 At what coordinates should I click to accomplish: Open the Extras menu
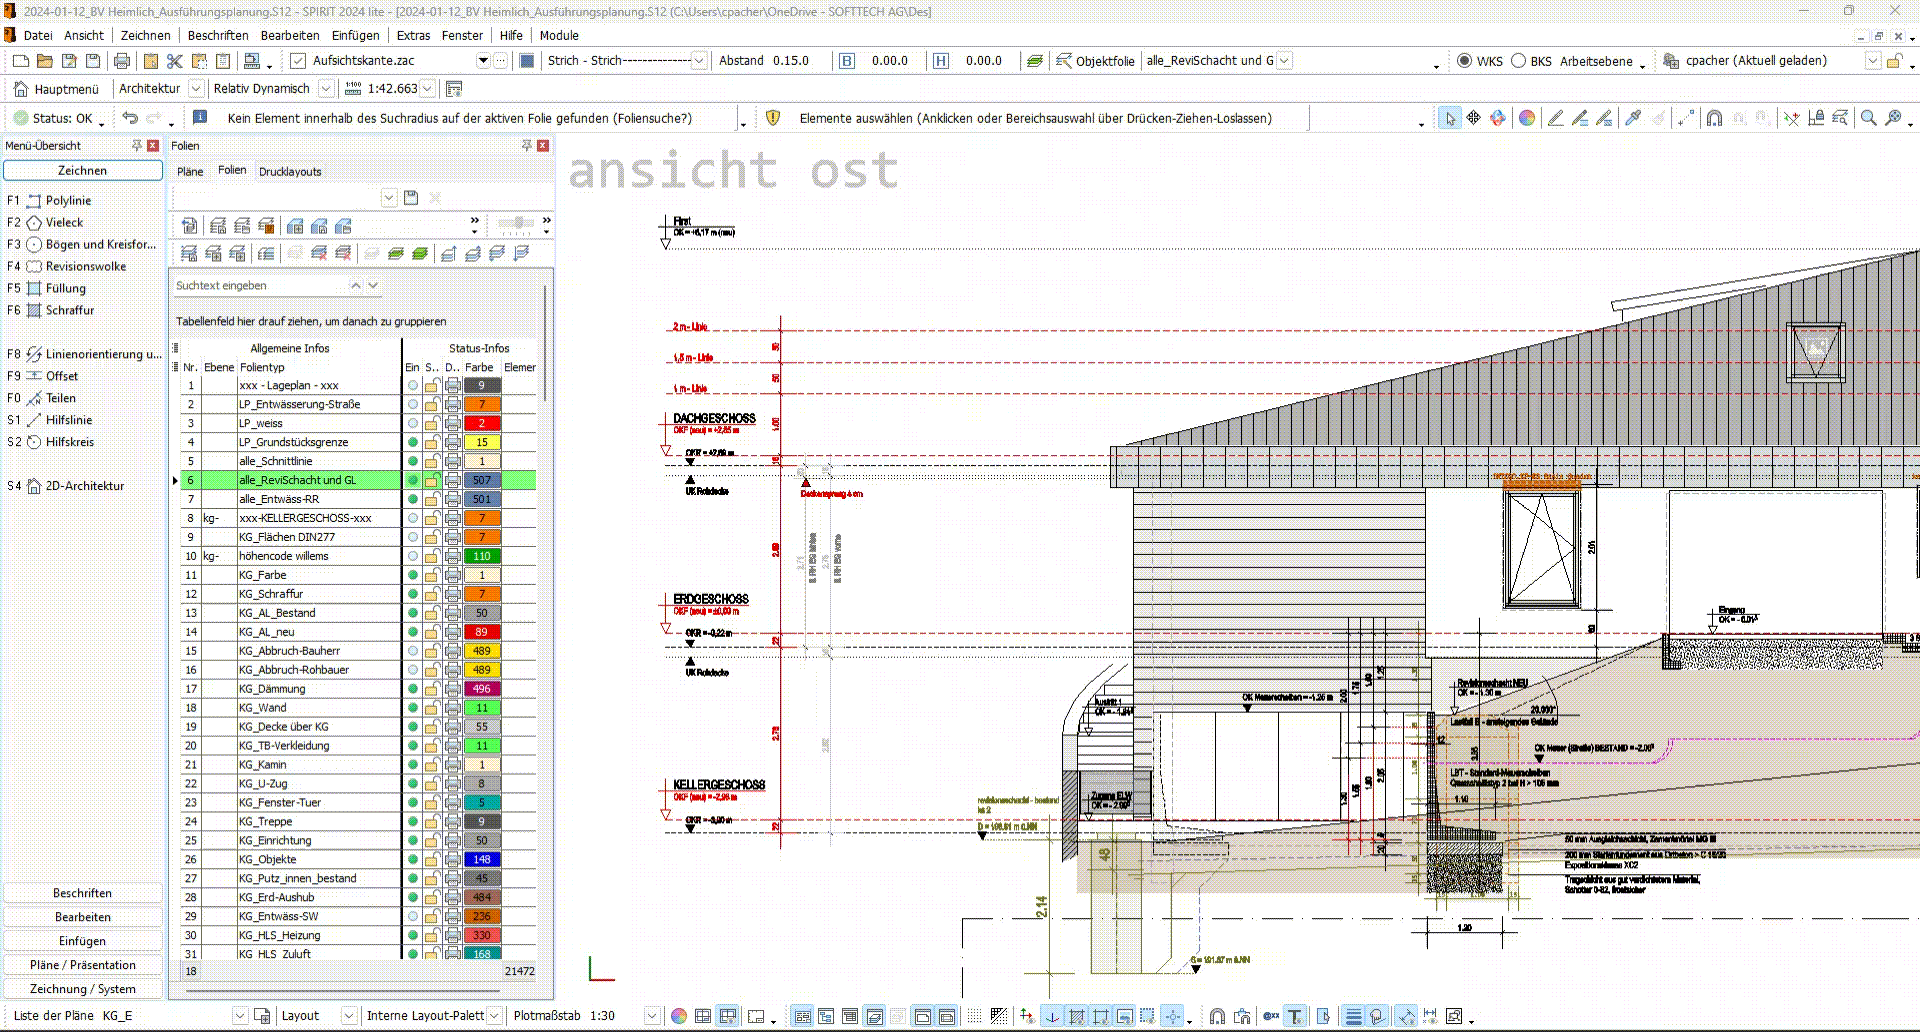412,35
